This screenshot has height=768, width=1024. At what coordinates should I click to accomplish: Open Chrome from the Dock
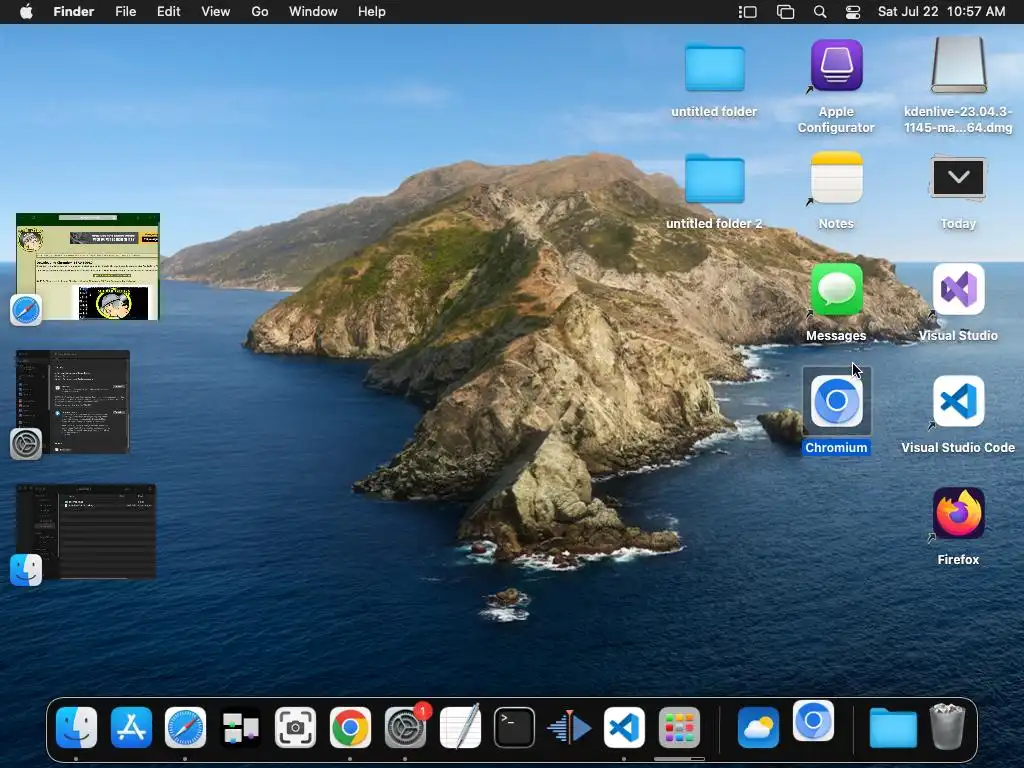[x=350, y=728]
